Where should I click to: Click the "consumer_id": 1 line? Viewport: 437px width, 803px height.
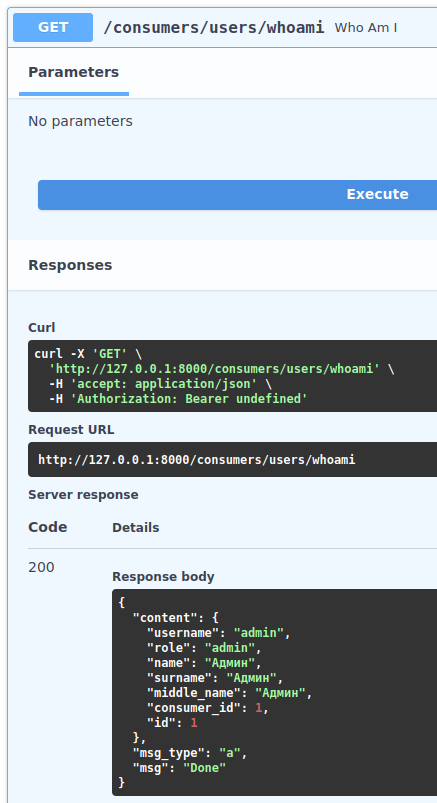pyautogui.click(x=208, y=708)
